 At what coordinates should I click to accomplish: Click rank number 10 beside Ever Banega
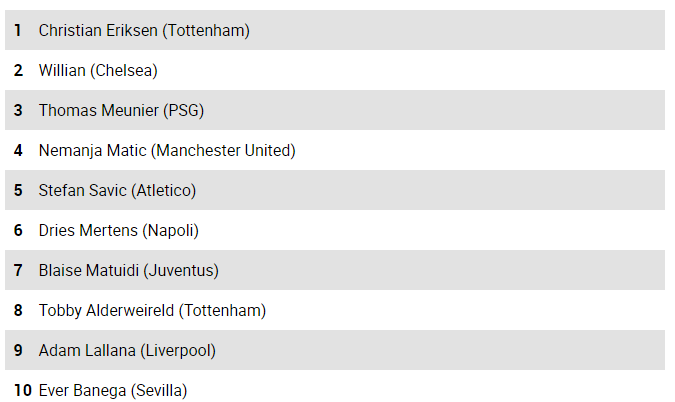tap(23, 391)
